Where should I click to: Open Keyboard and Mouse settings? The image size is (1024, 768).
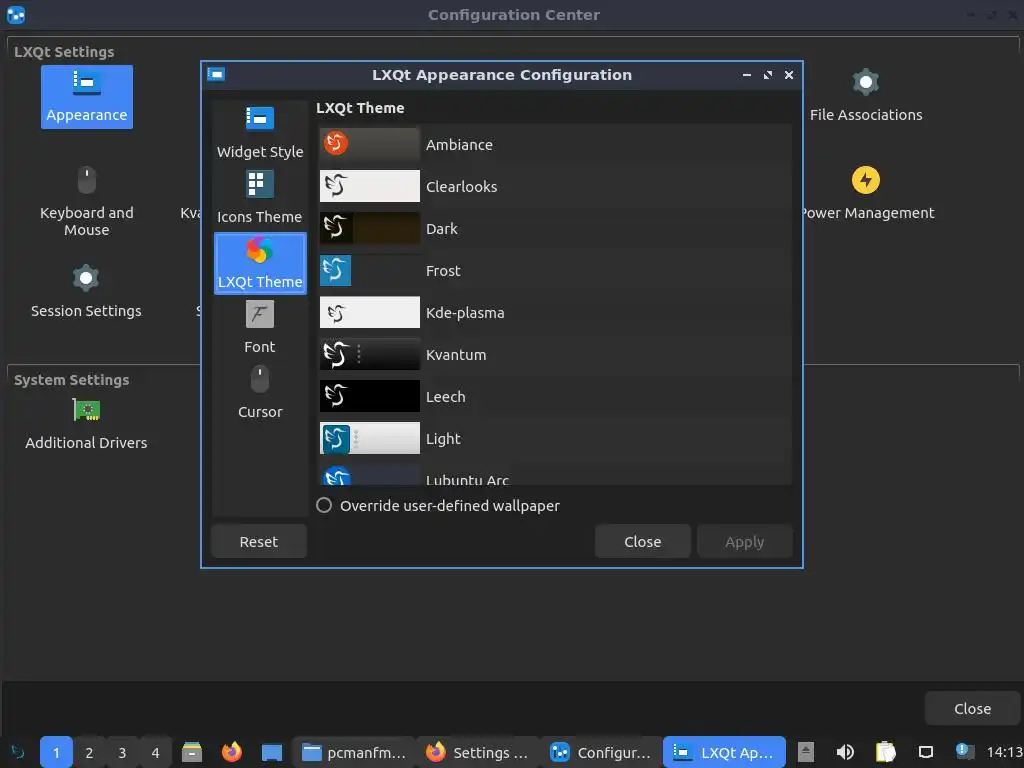[x=87, y=201]
